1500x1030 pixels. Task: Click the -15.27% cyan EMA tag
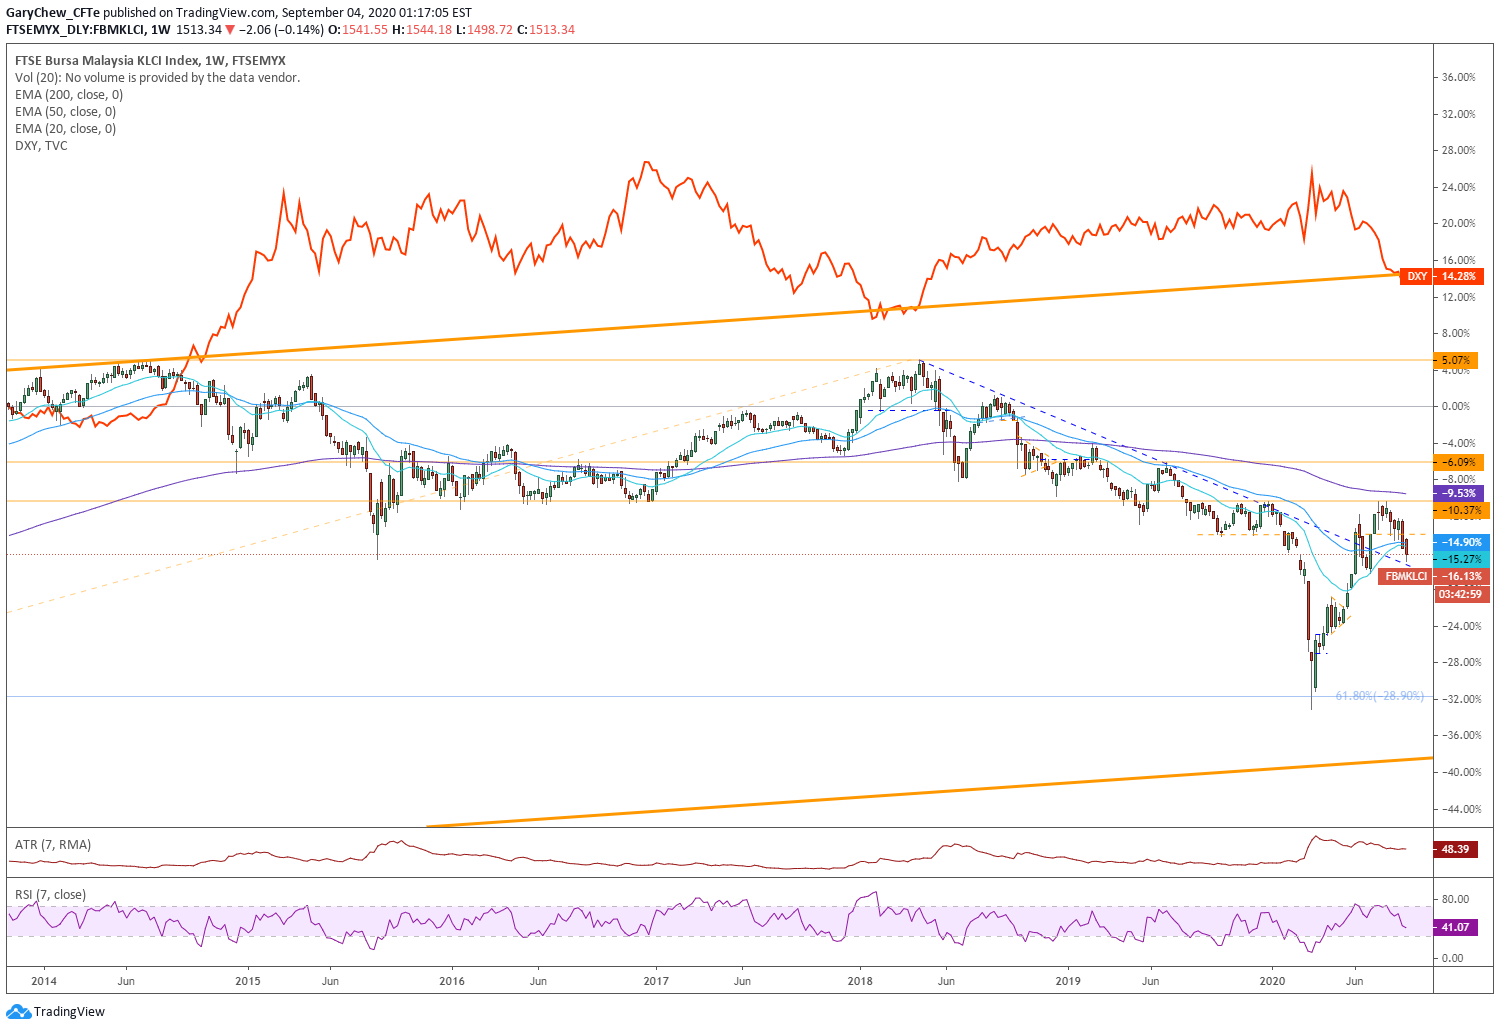coord(1461,559)
